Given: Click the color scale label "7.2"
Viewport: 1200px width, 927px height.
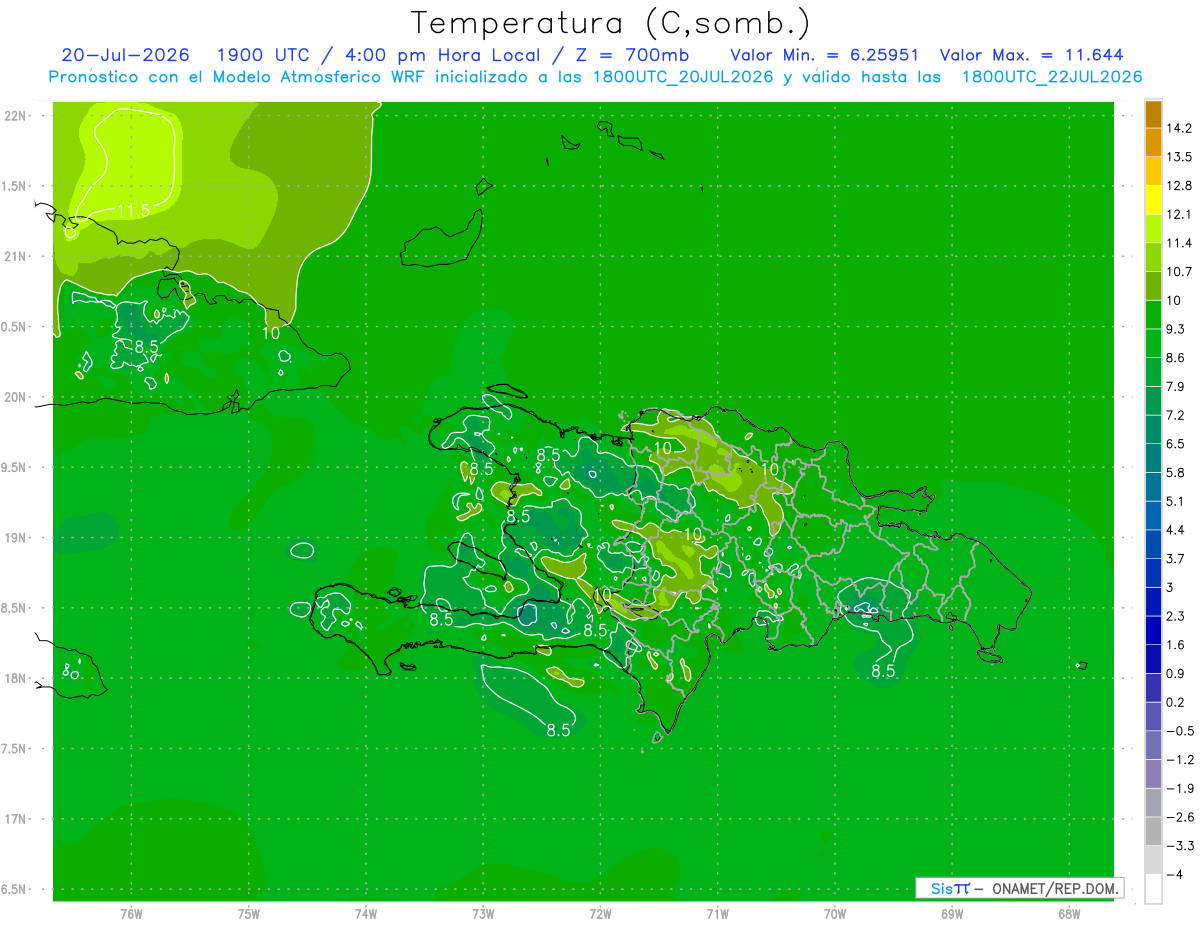Looking at the screenshot, I should (x=1176, y=415).
